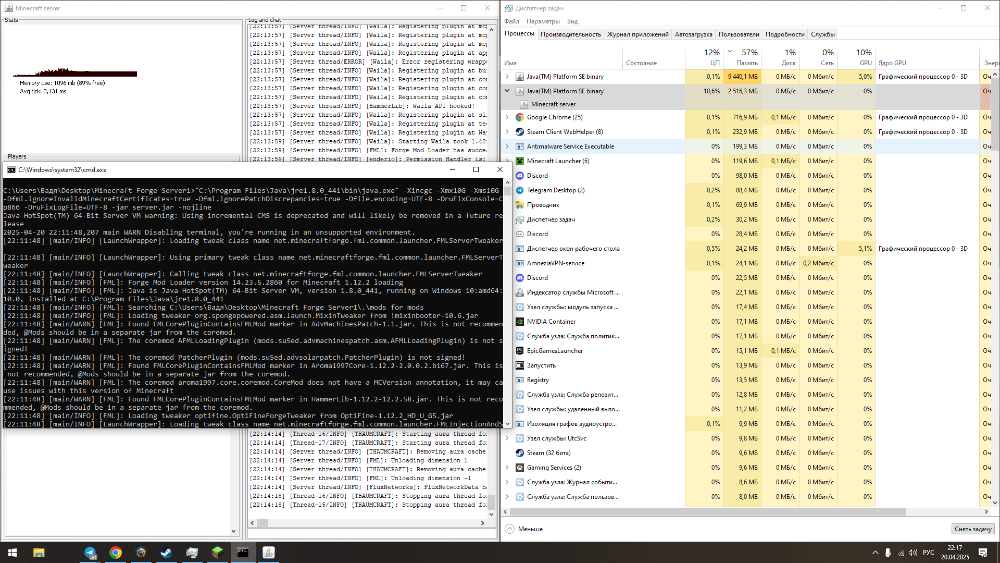Click microphone icon in system tray

point(888,553)
